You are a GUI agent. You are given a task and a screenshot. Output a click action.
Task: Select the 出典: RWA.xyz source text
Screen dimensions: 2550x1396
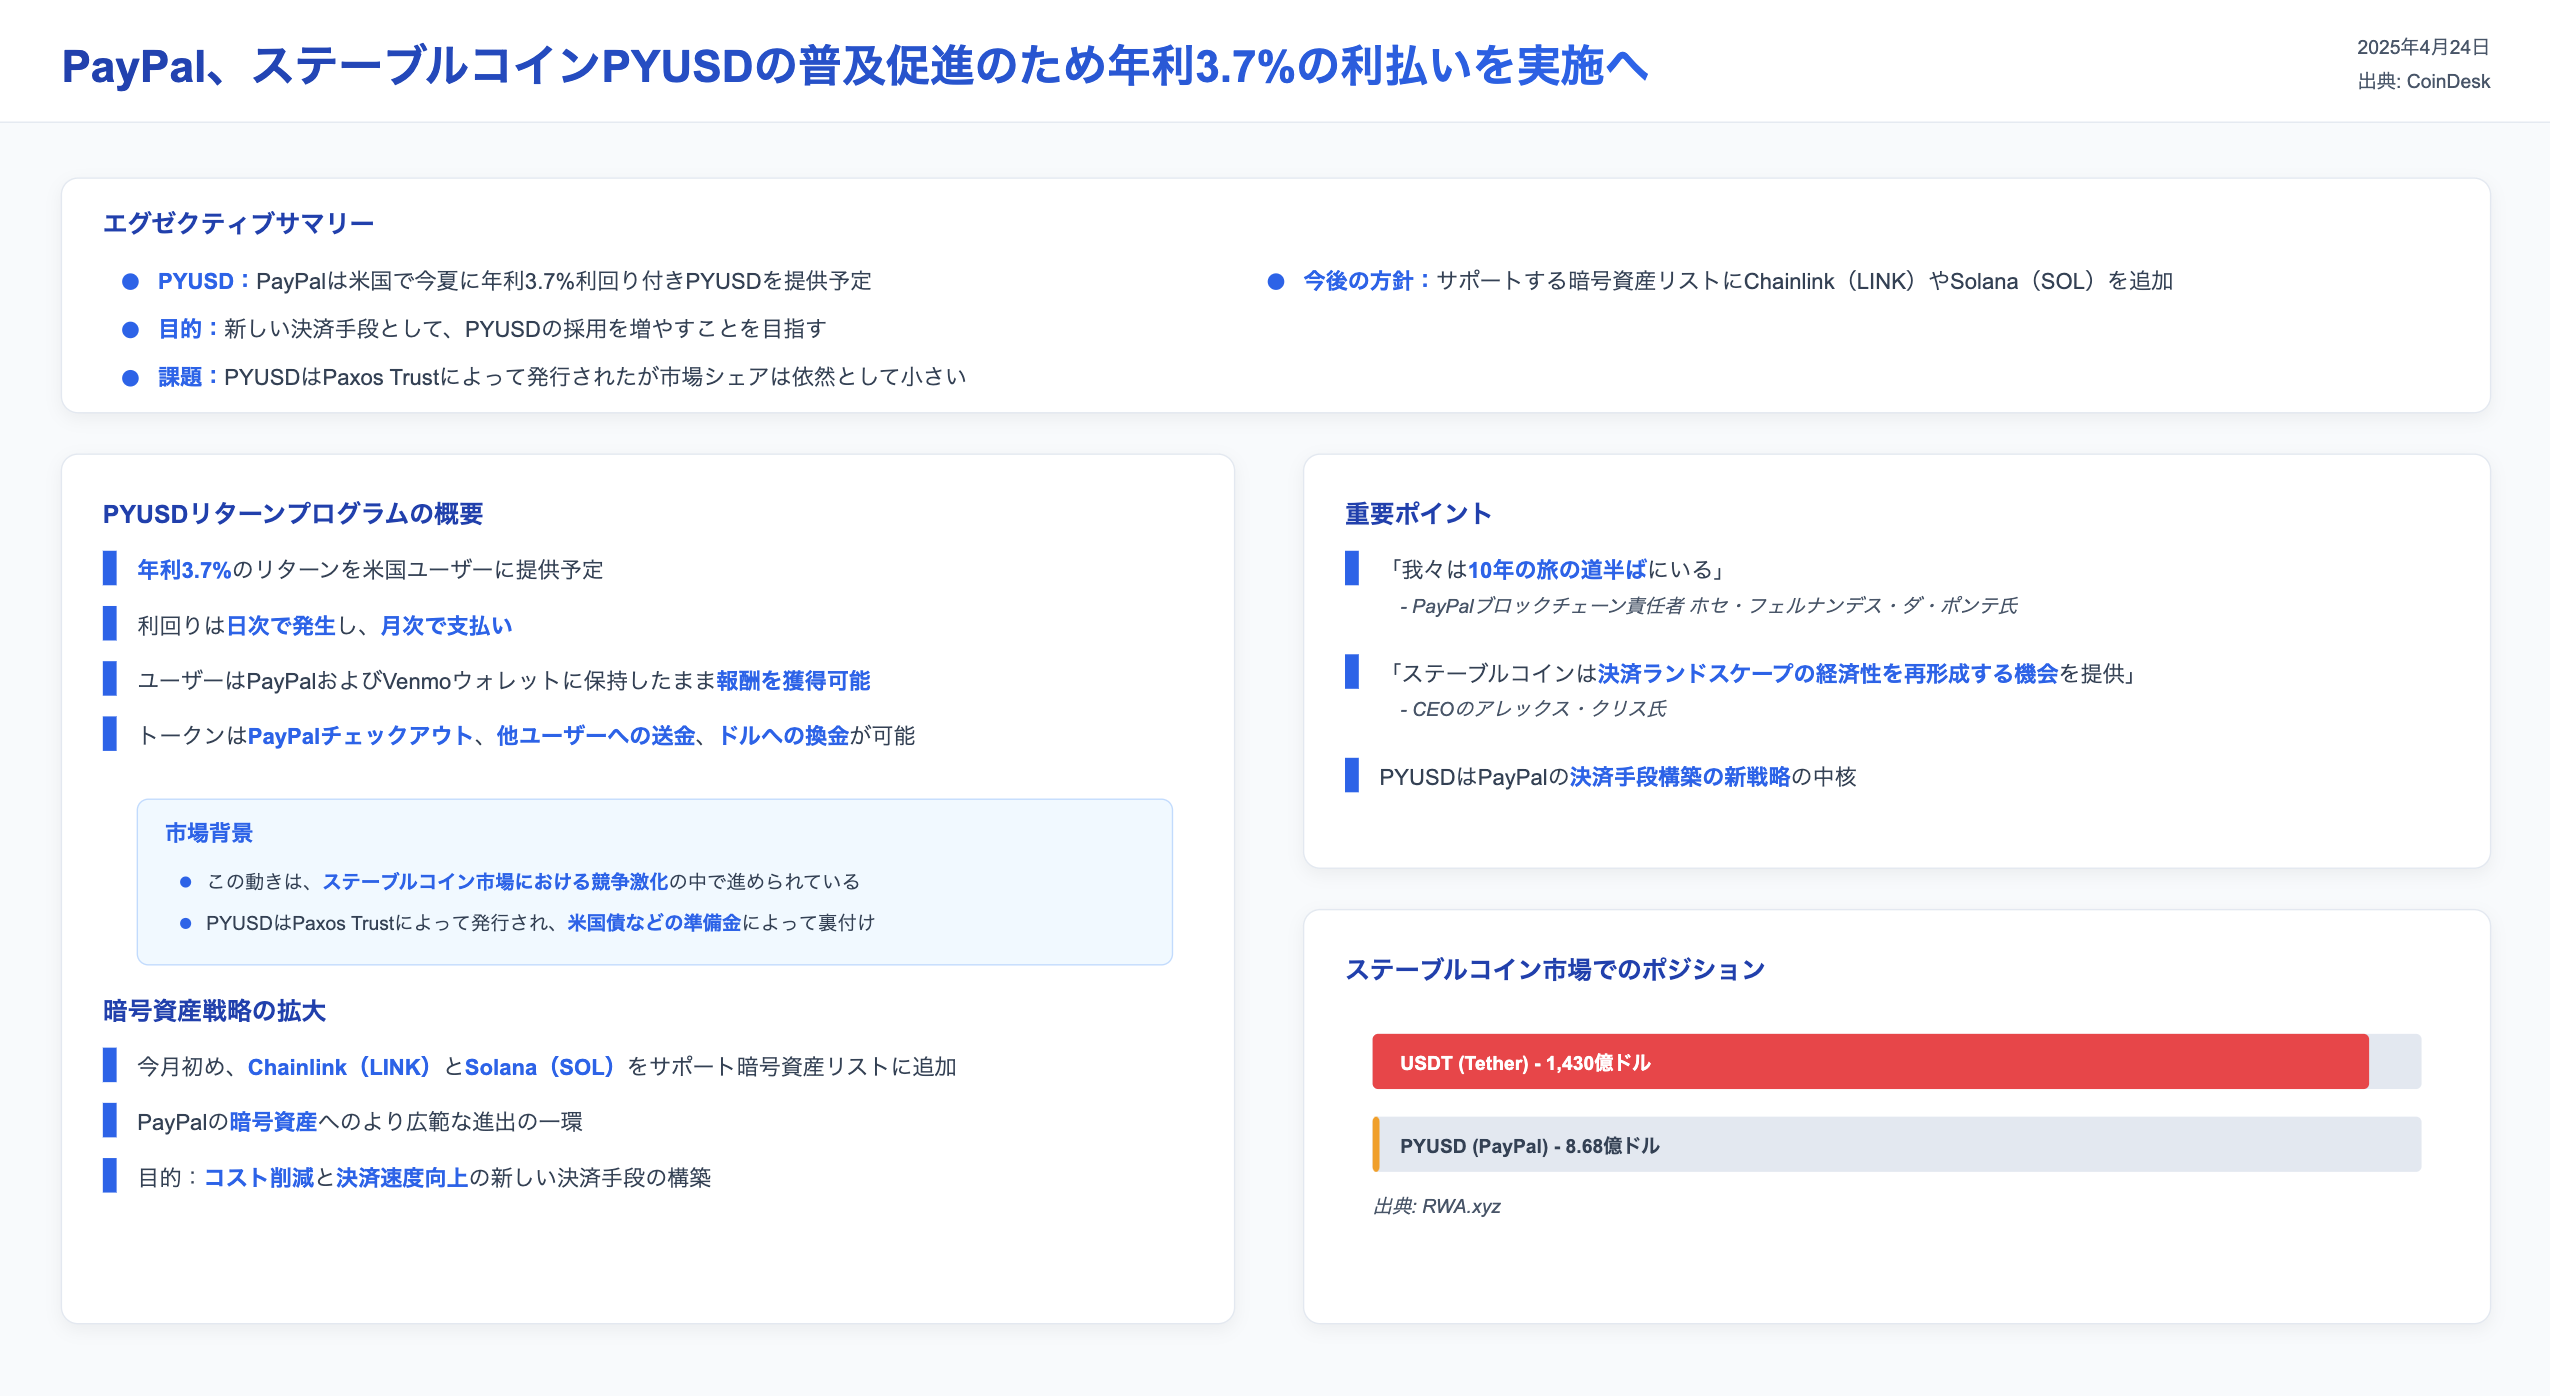(x=1437, y=1206)
